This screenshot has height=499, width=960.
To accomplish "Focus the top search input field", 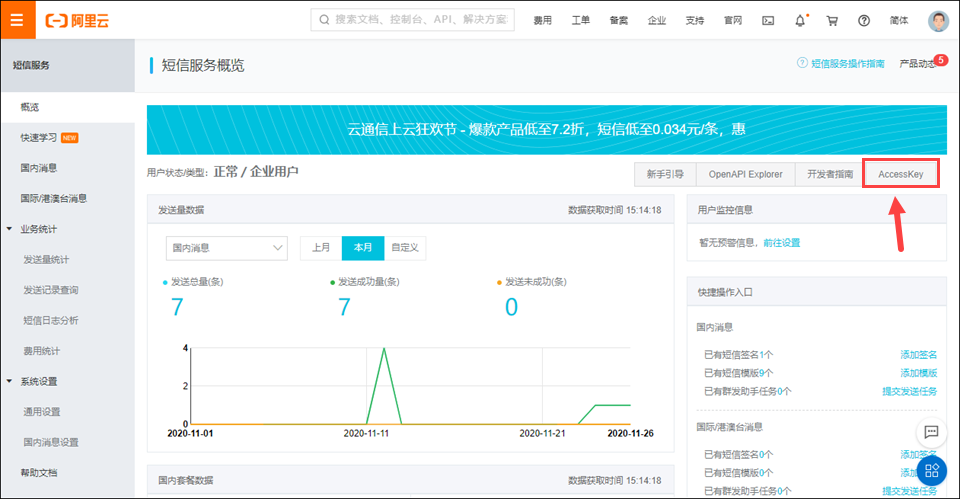I will (x=413, y=20).
